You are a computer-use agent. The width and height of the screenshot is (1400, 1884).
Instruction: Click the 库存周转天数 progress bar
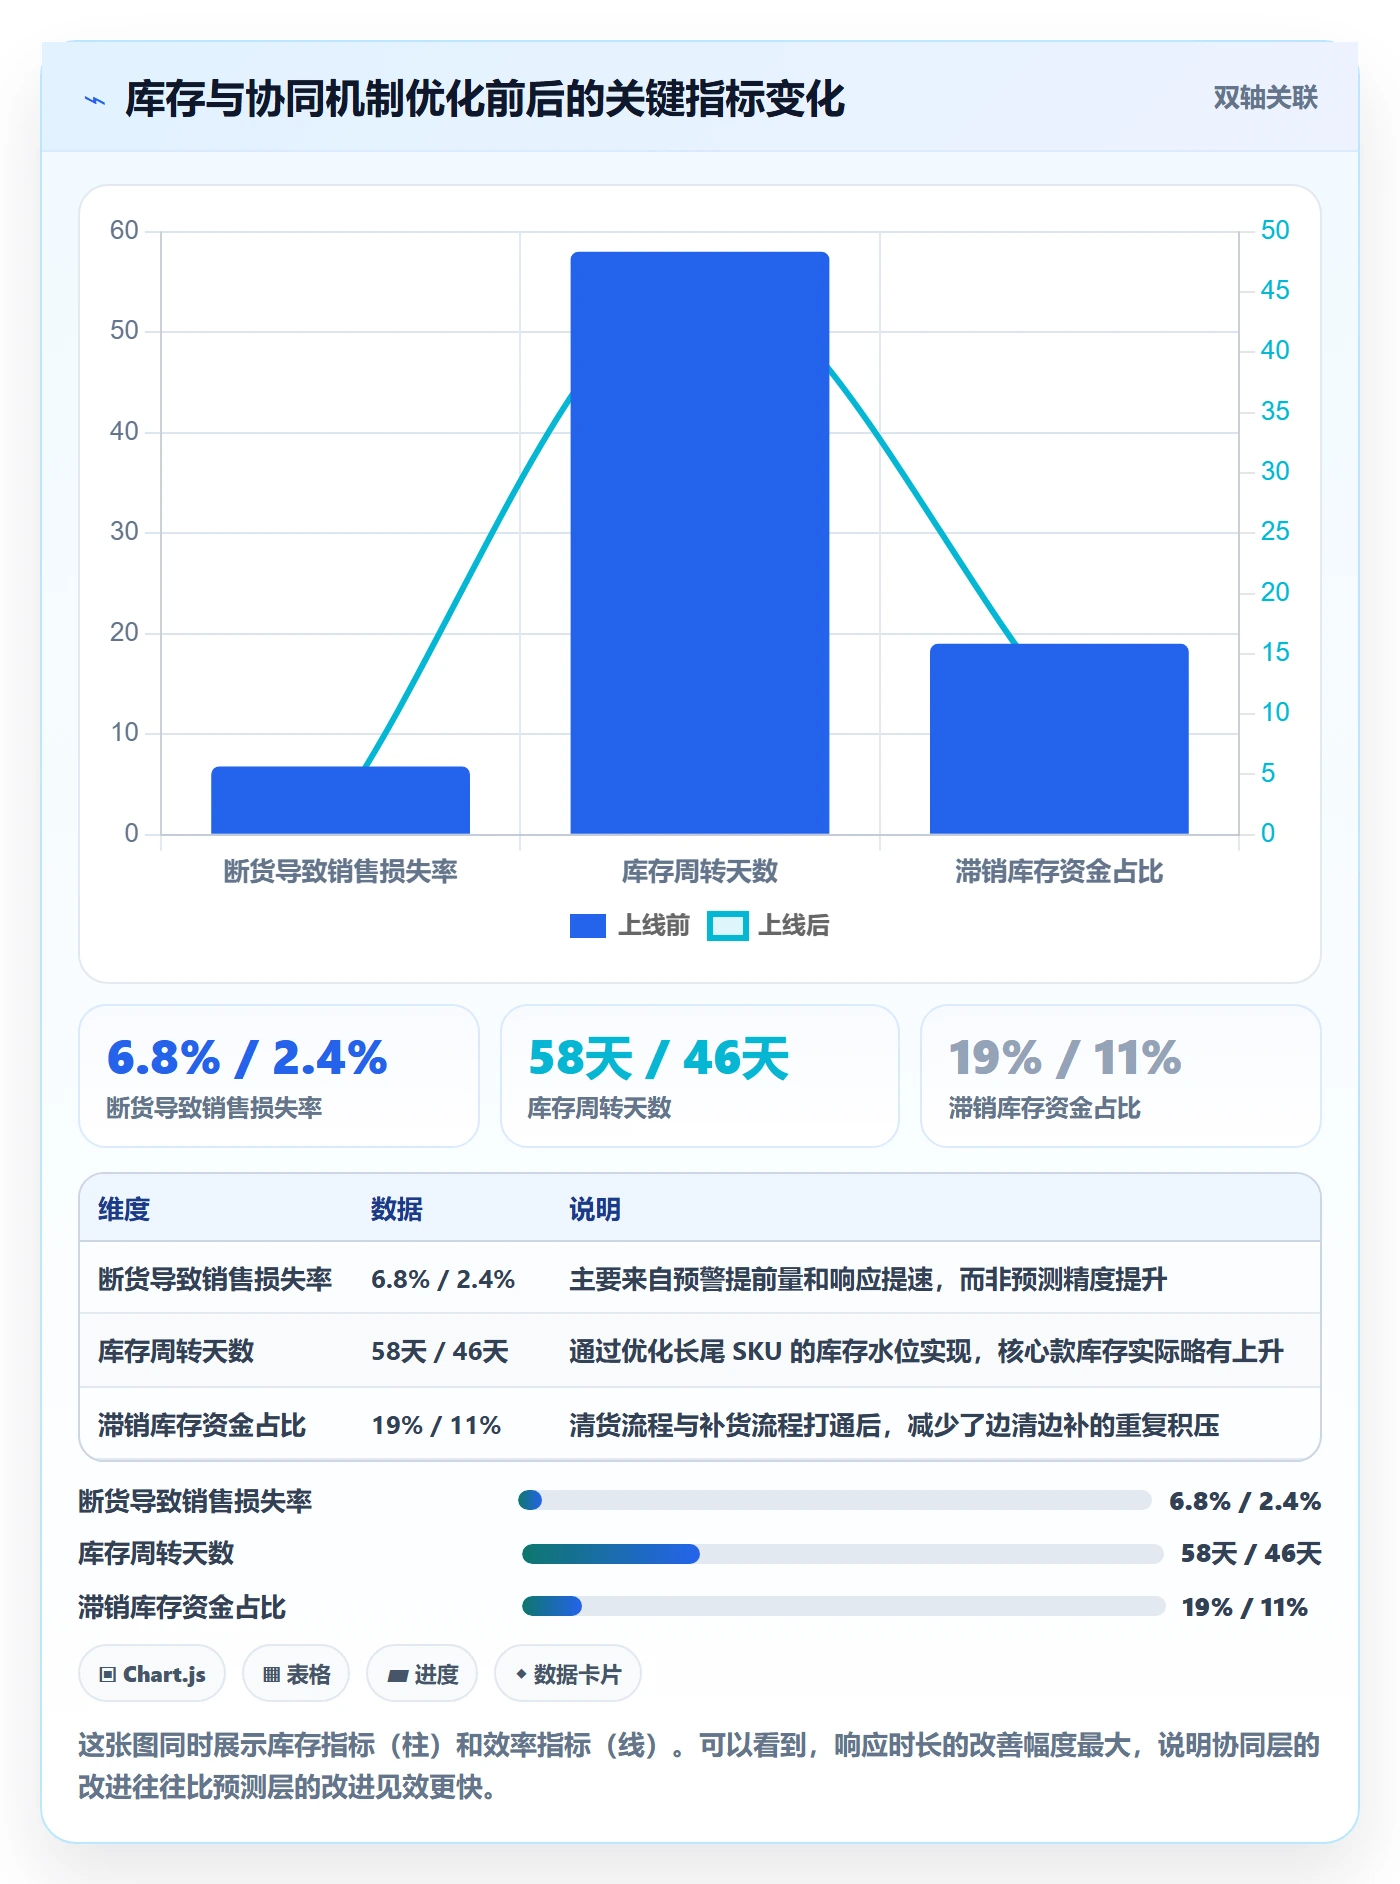pos(842,1554)
